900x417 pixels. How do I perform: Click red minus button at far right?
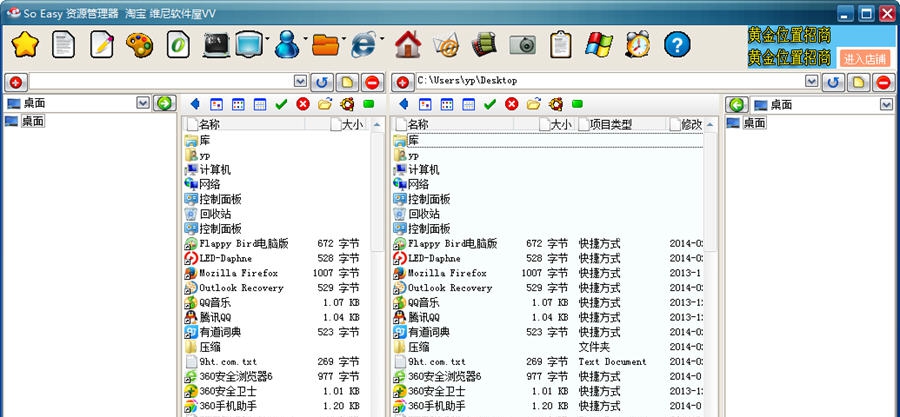[x=883, y=83]
